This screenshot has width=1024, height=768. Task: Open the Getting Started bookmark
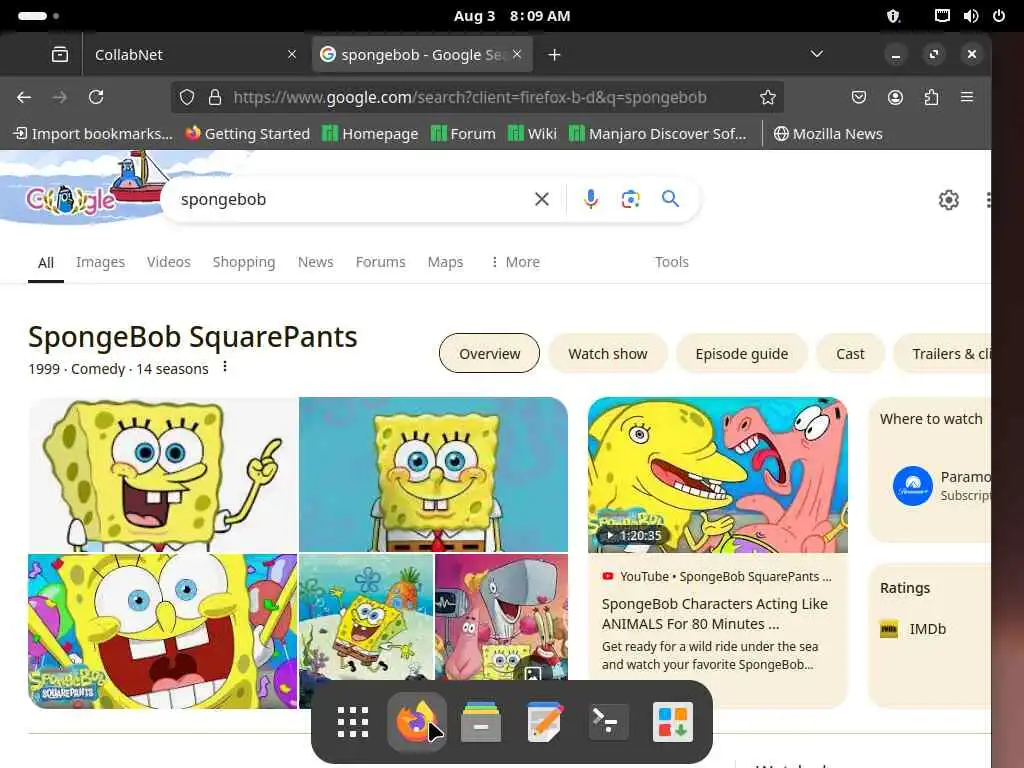tap(248, 133)
